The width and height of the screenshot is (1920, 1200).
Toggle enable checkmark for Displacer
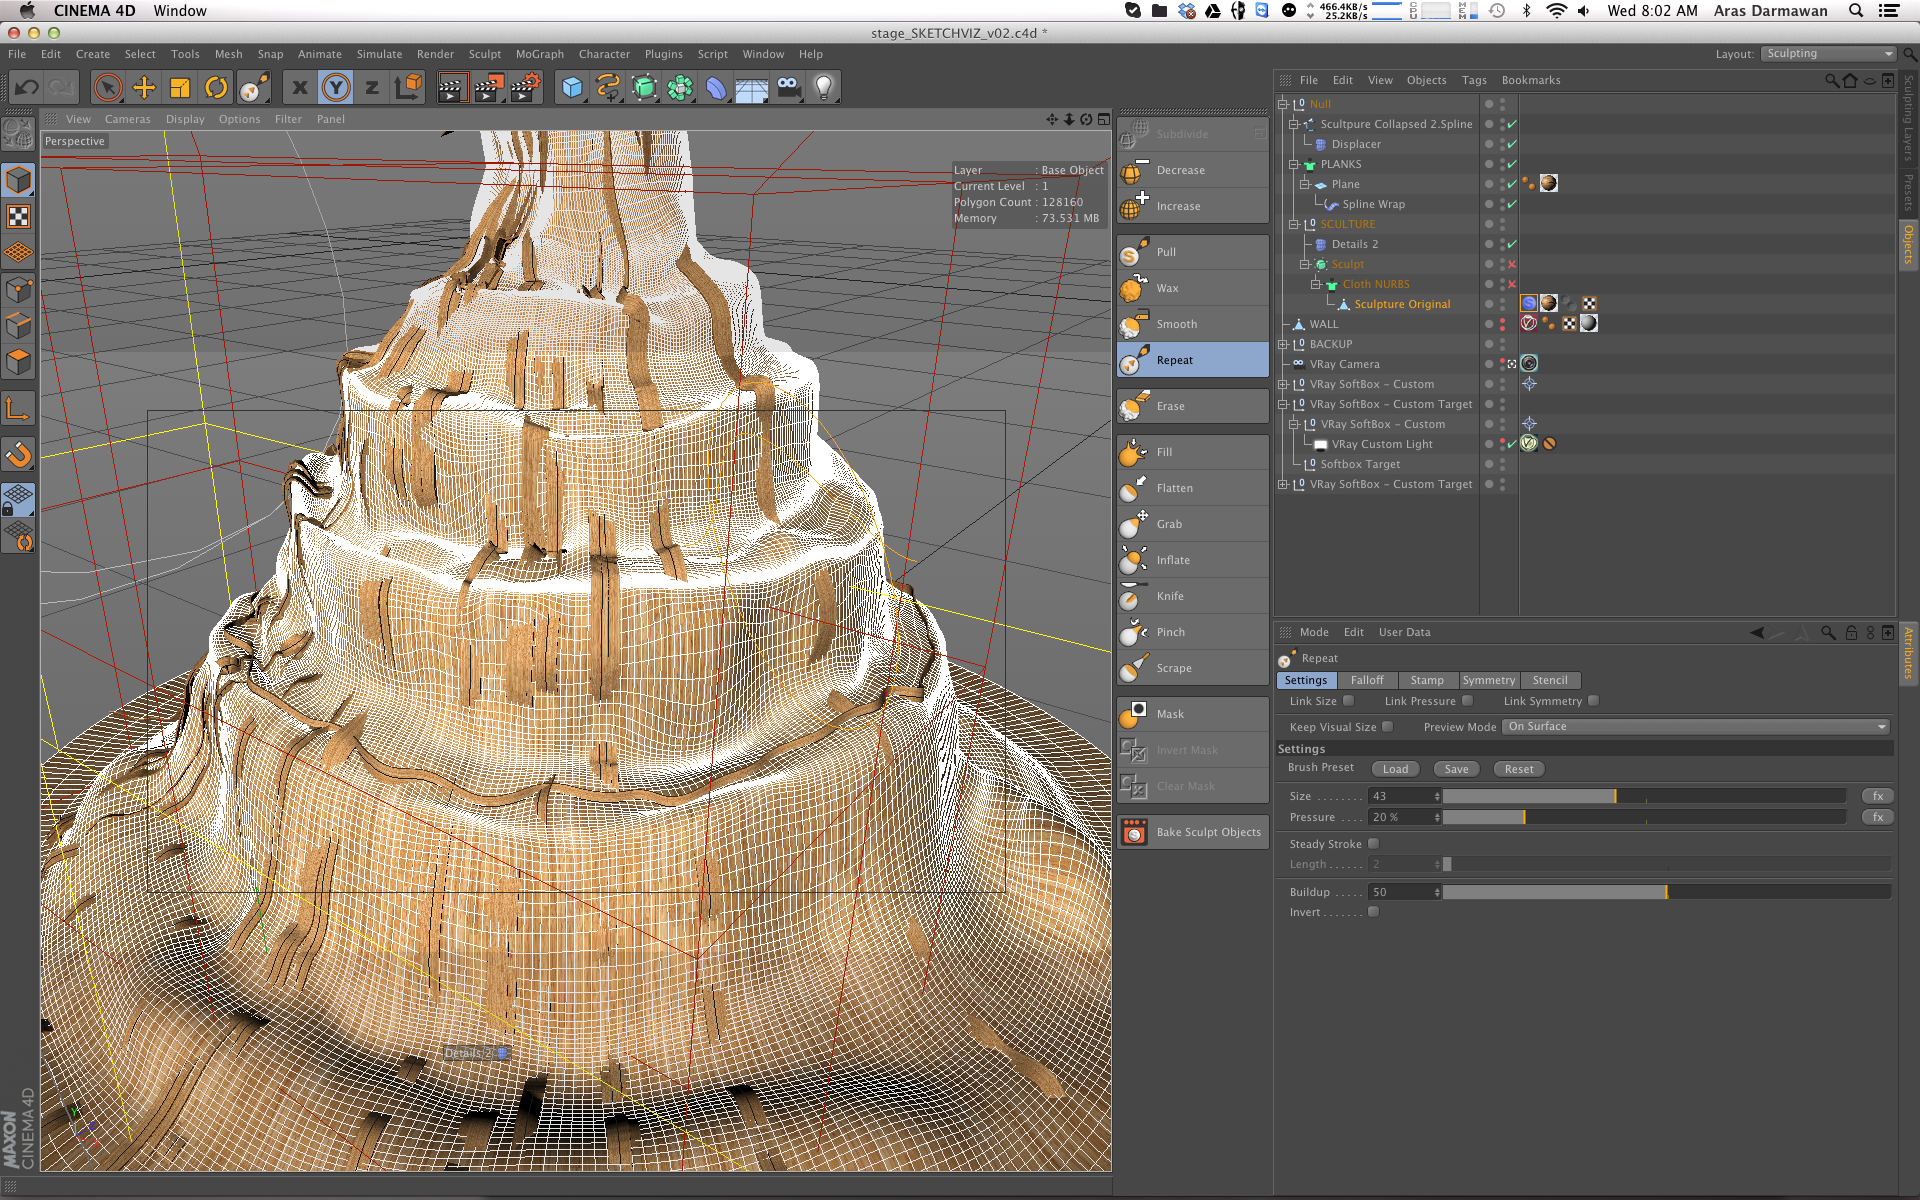[1511, 144]
